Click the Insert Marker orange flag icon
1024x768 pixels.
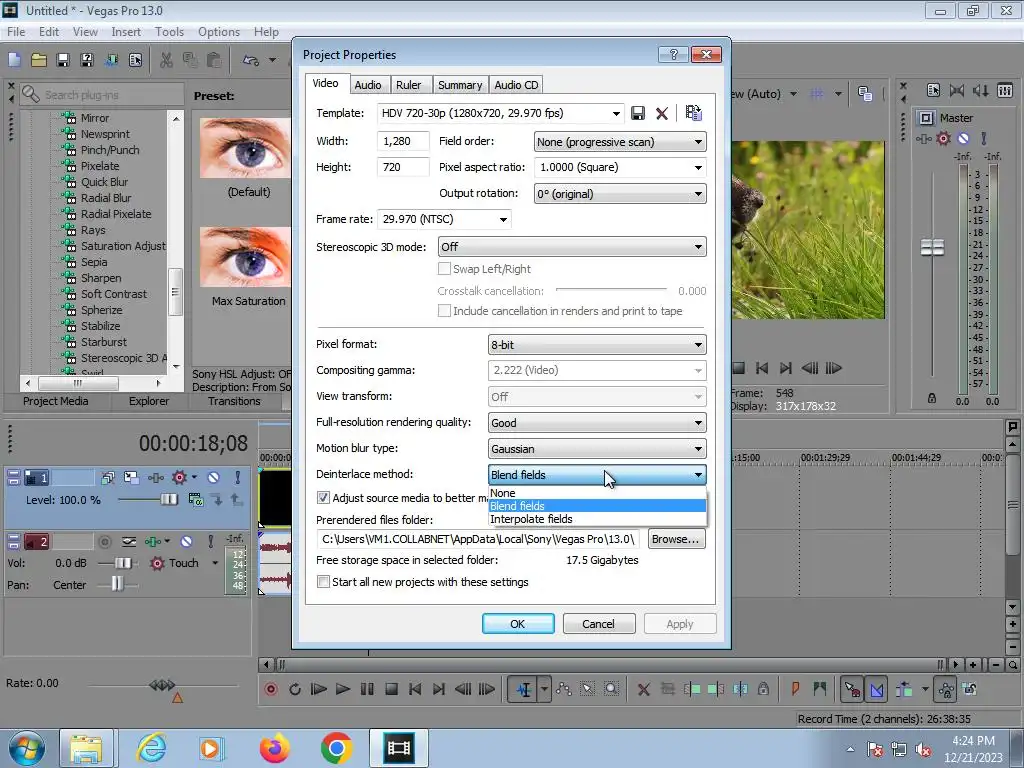click(795, 688)
